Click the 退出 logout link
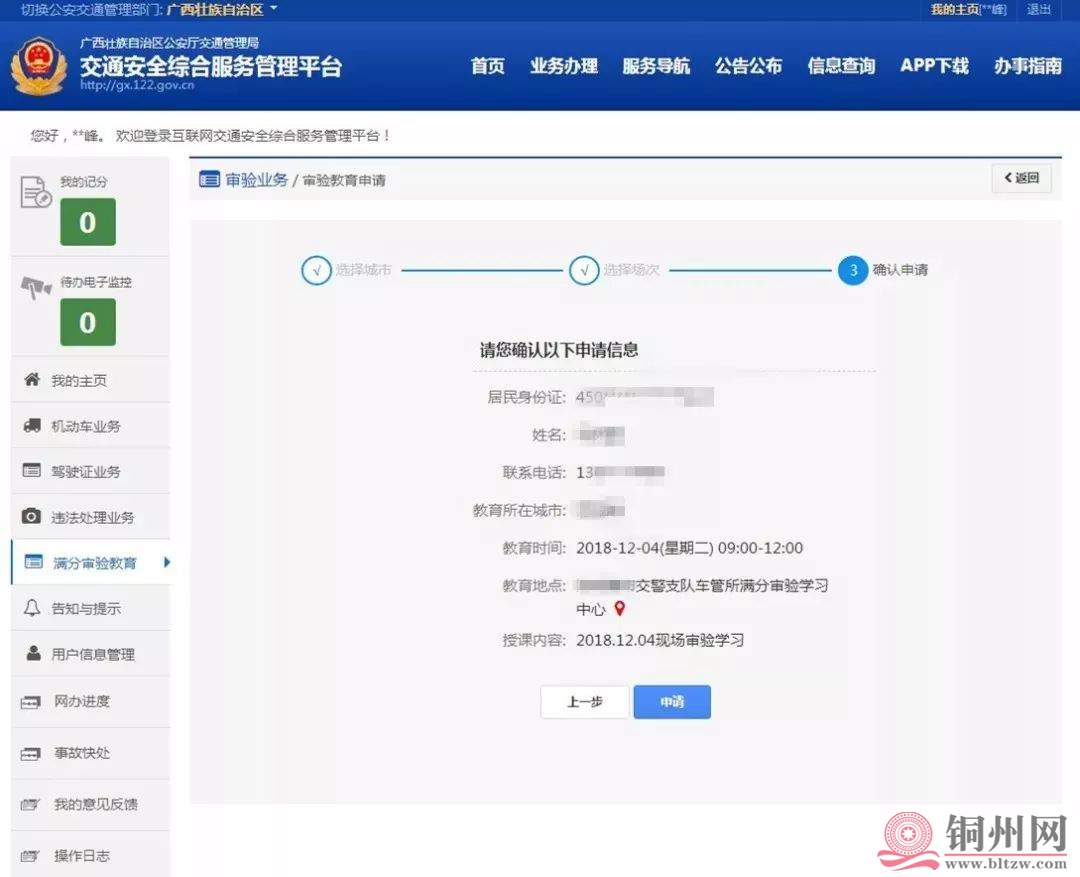Image resolution: width=1080 pixels, height=877 pixels. pos(1039,10)
